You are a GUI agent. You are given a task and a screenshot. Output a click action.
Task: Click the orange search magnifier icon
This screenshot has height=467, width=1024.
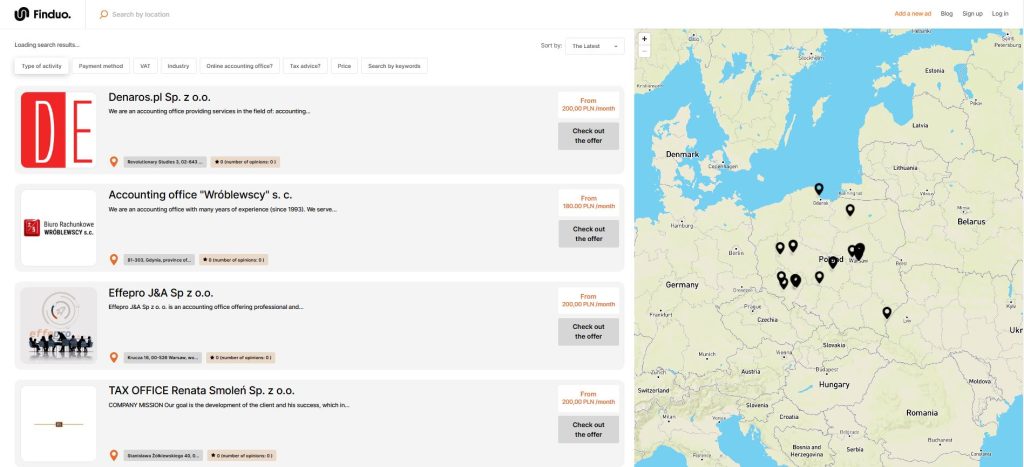coord(103,14)
